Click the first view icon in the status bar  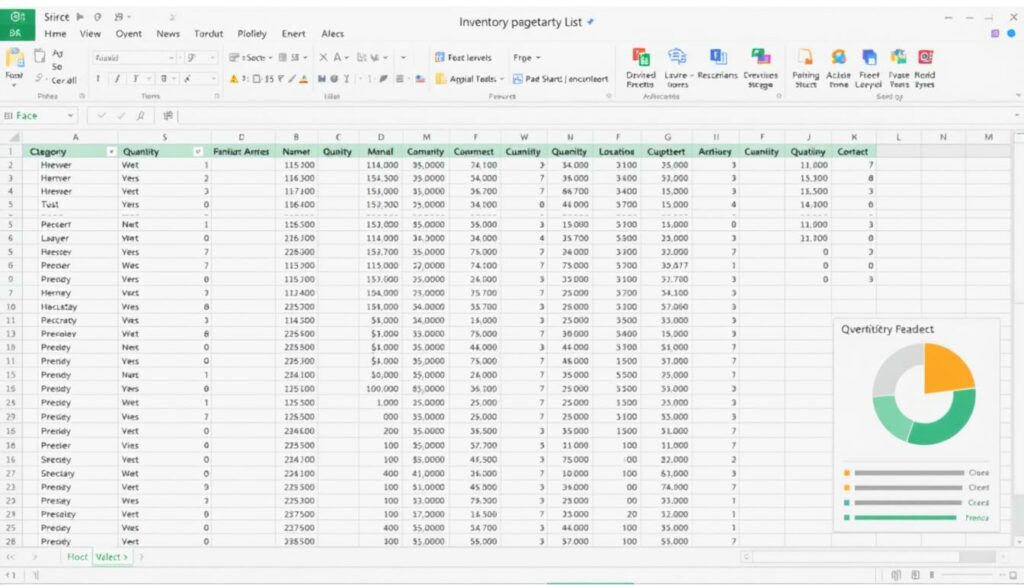click(896, 575)
